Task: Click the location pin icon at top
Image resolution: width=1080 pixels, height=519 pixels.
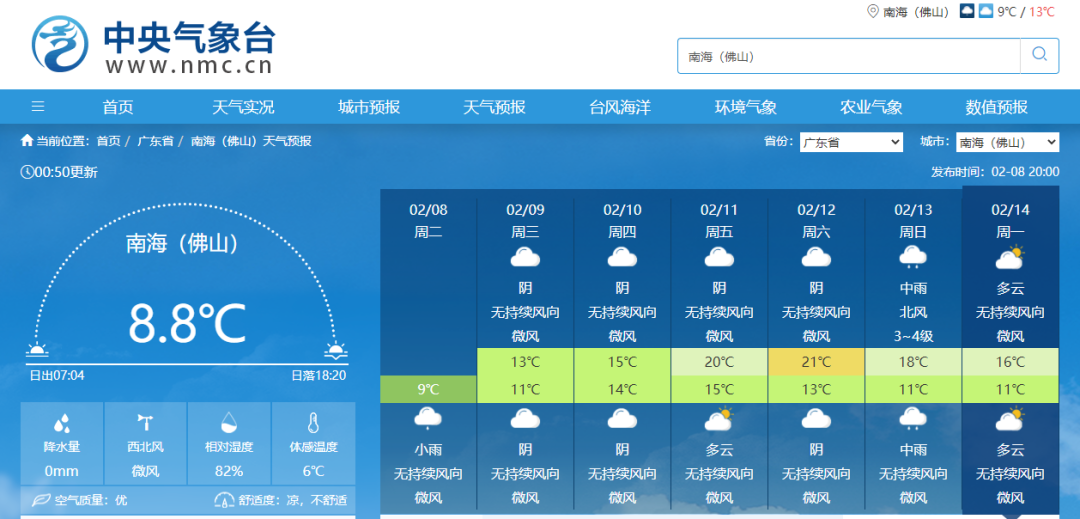Action: (872, 11)
